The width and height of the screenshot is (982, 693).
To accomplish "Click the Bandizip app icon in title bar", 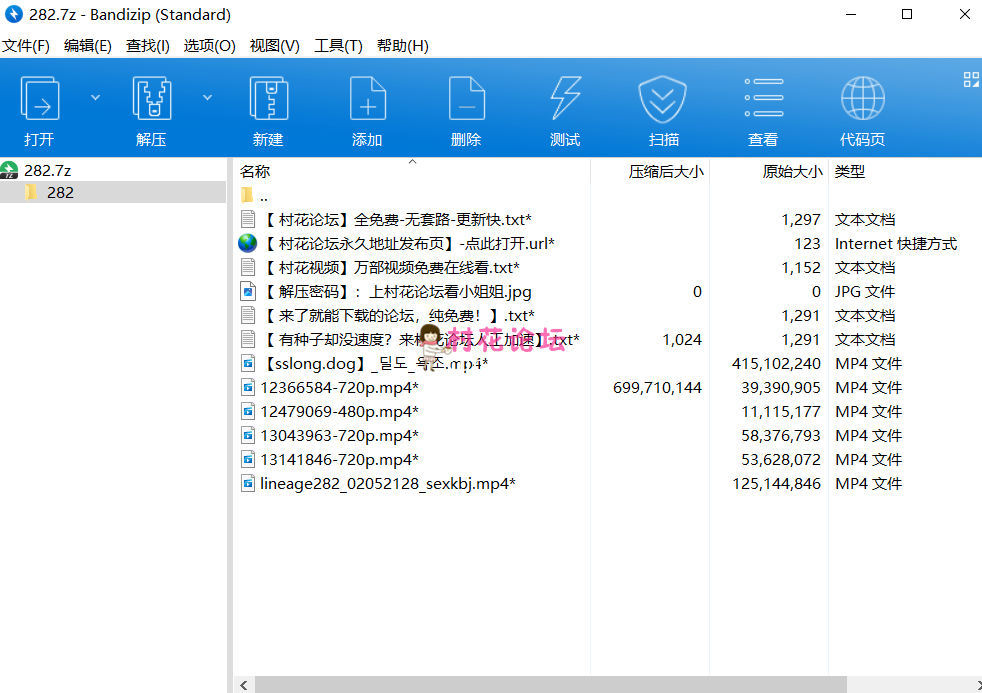I will [13, 14].
